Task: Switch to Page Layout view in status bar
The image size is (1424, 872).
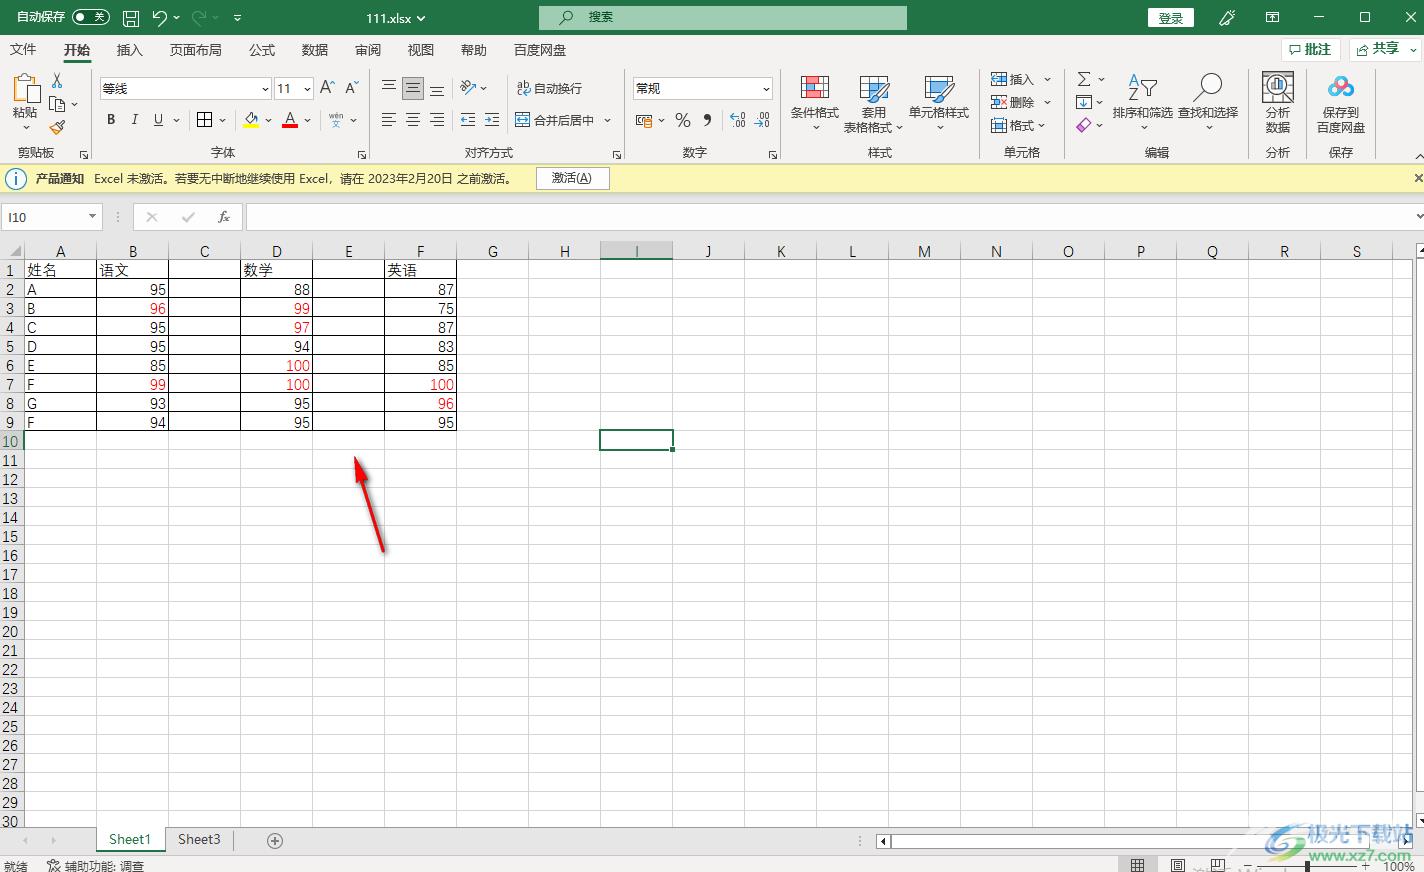Action: pyautogui.click(x=1177, y=865)
